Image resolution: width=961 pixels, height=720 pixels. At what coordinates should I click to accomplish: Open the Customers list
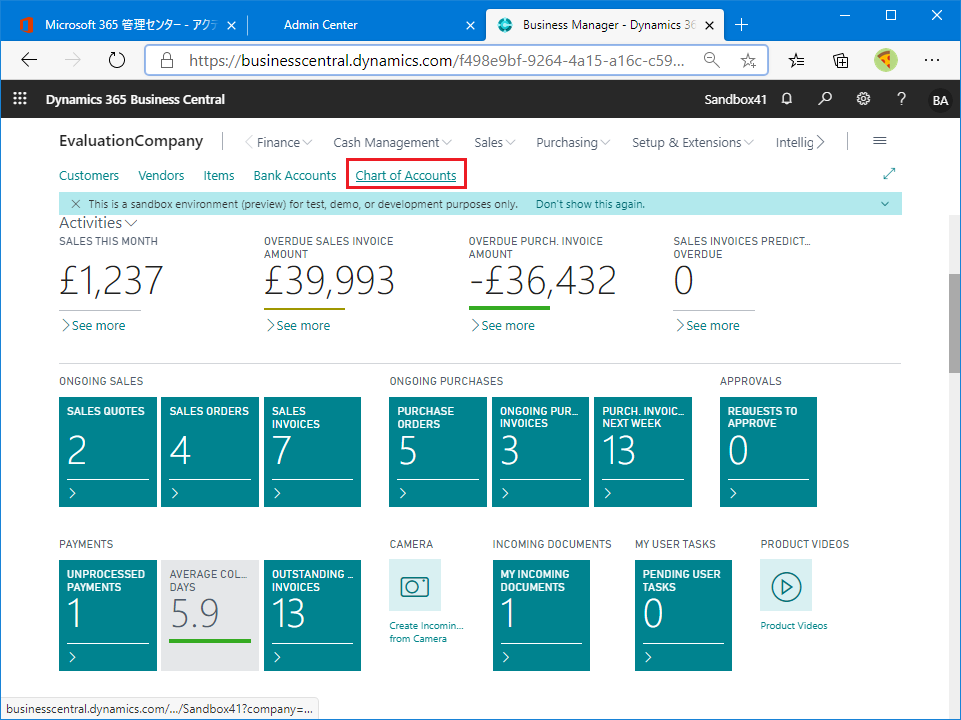89,175
